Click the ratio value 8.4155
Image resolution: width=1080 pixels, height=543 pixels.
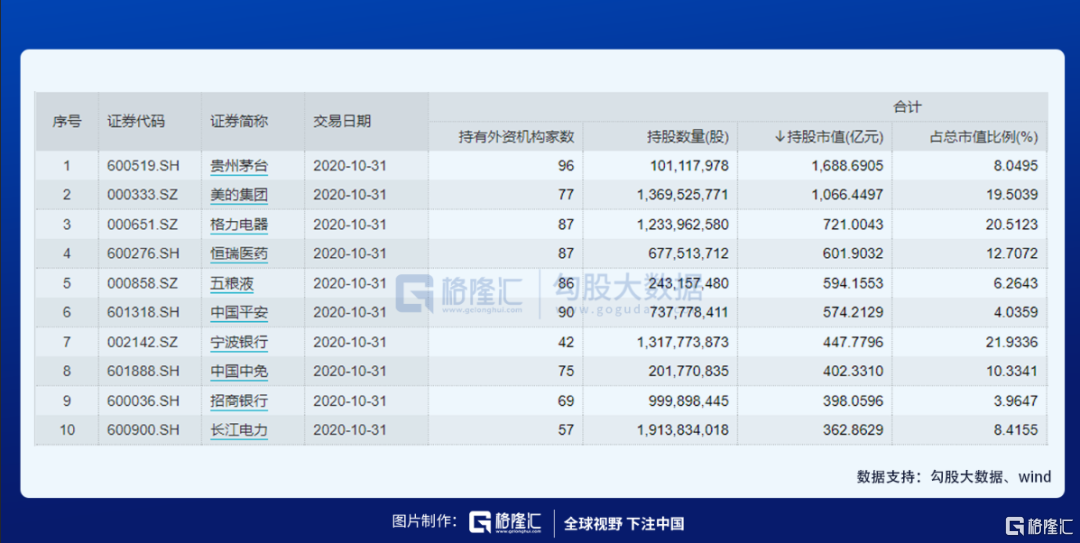pos(1015,430)
